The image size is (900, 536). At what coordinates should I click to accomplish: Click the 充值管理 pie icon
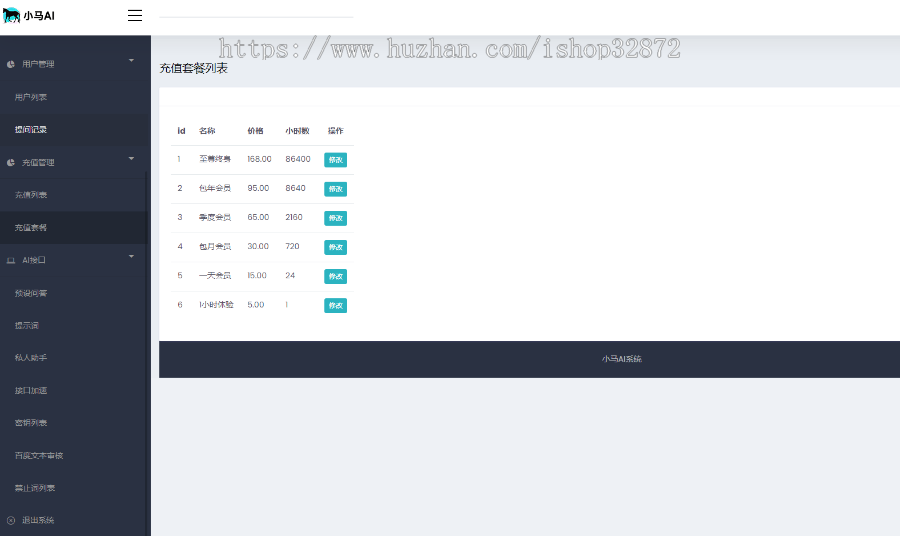click(x=11, y=162)
